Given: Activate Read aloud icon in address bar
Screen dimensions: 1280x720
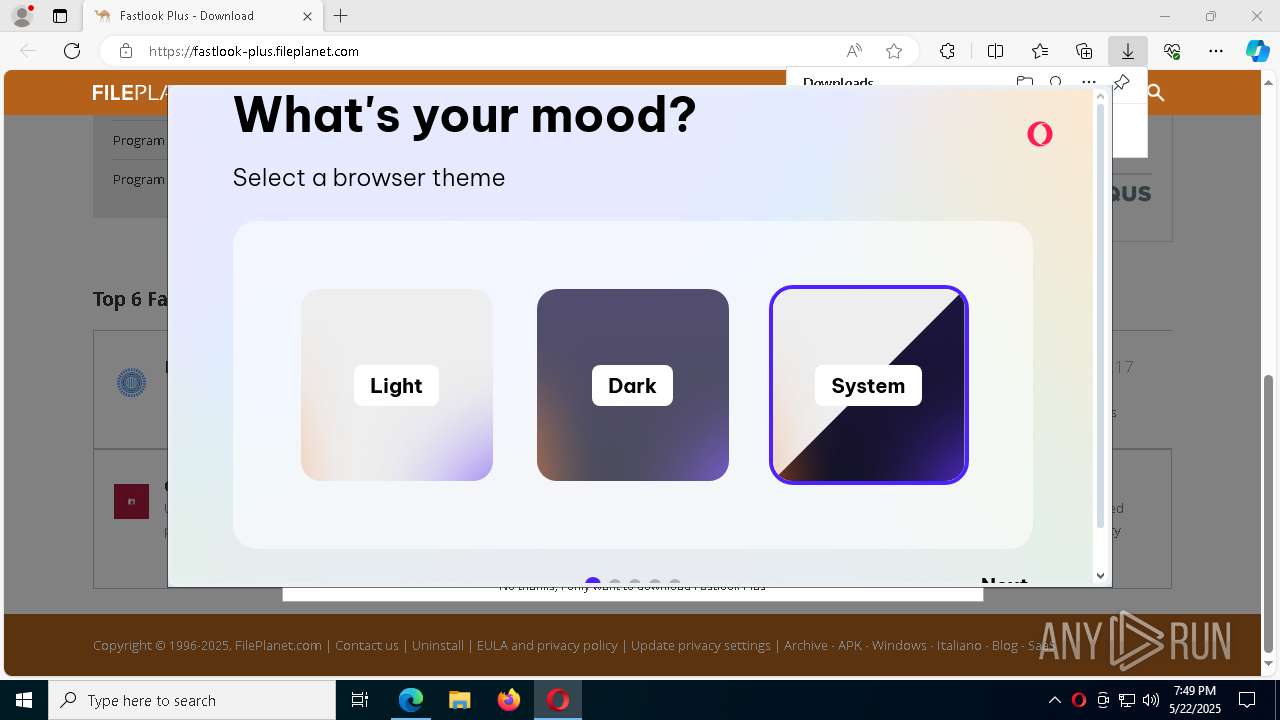Looking at the screenshot, I should click(854, 51).
